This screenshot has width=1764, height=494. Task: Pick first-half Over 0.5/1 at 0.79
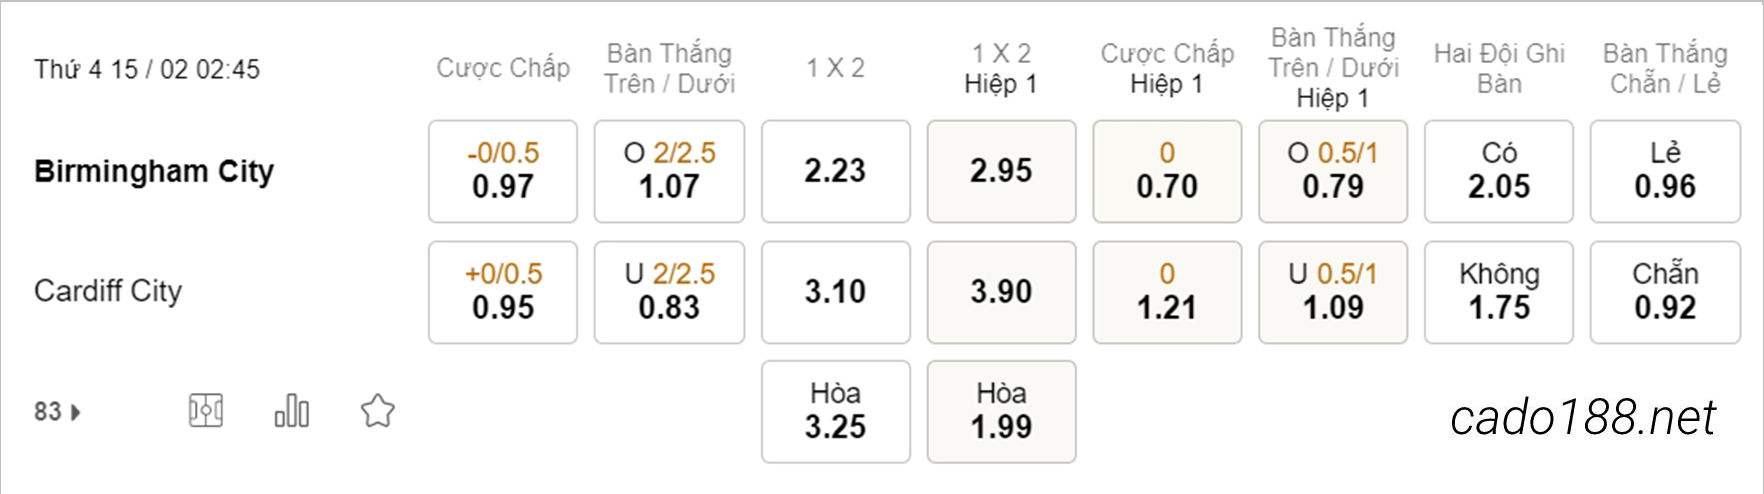coord(1333,171)
